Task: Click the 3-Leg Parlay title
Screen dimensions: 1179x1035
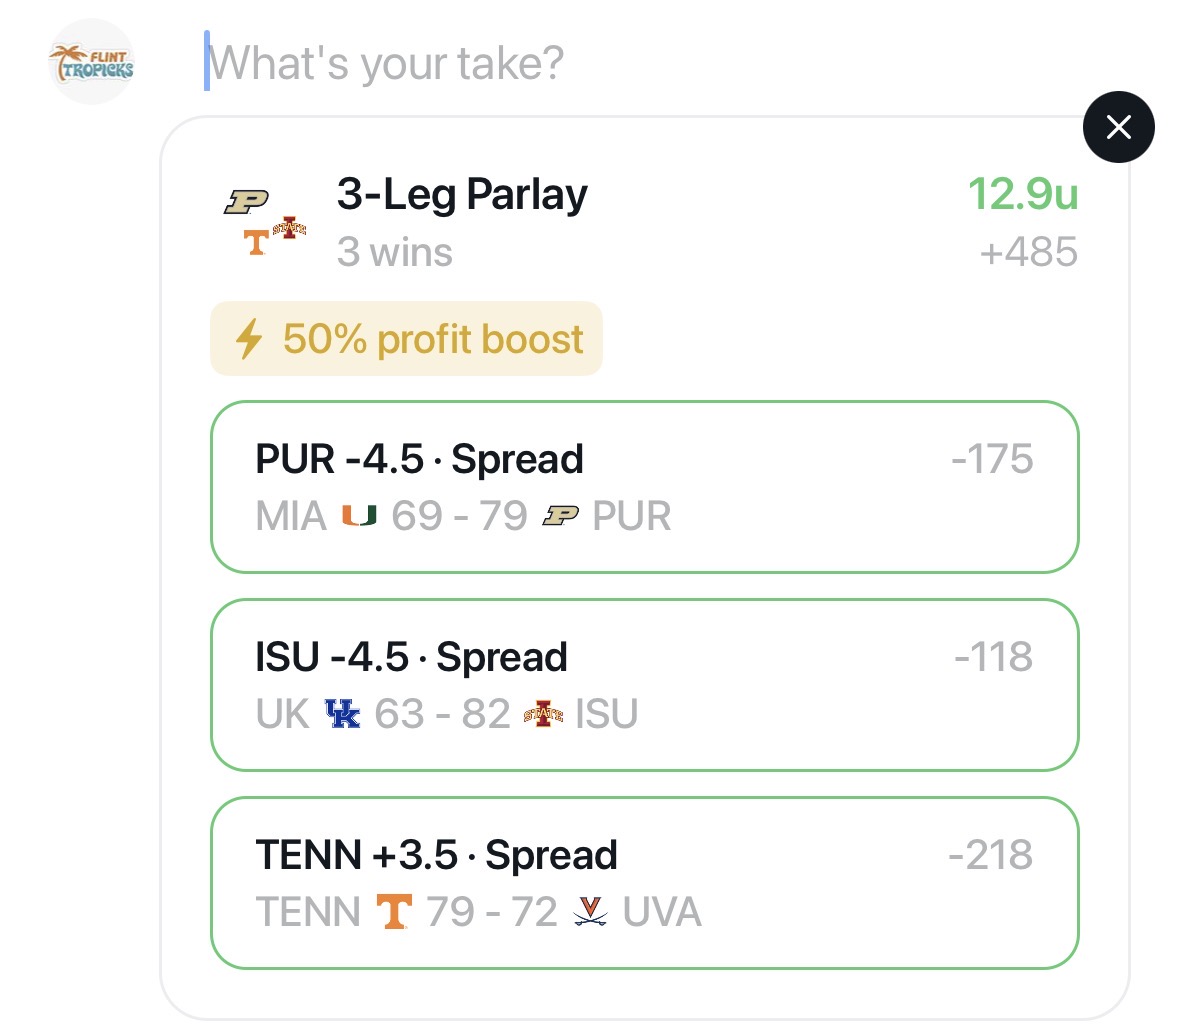Action: click(x=462, y=194)
